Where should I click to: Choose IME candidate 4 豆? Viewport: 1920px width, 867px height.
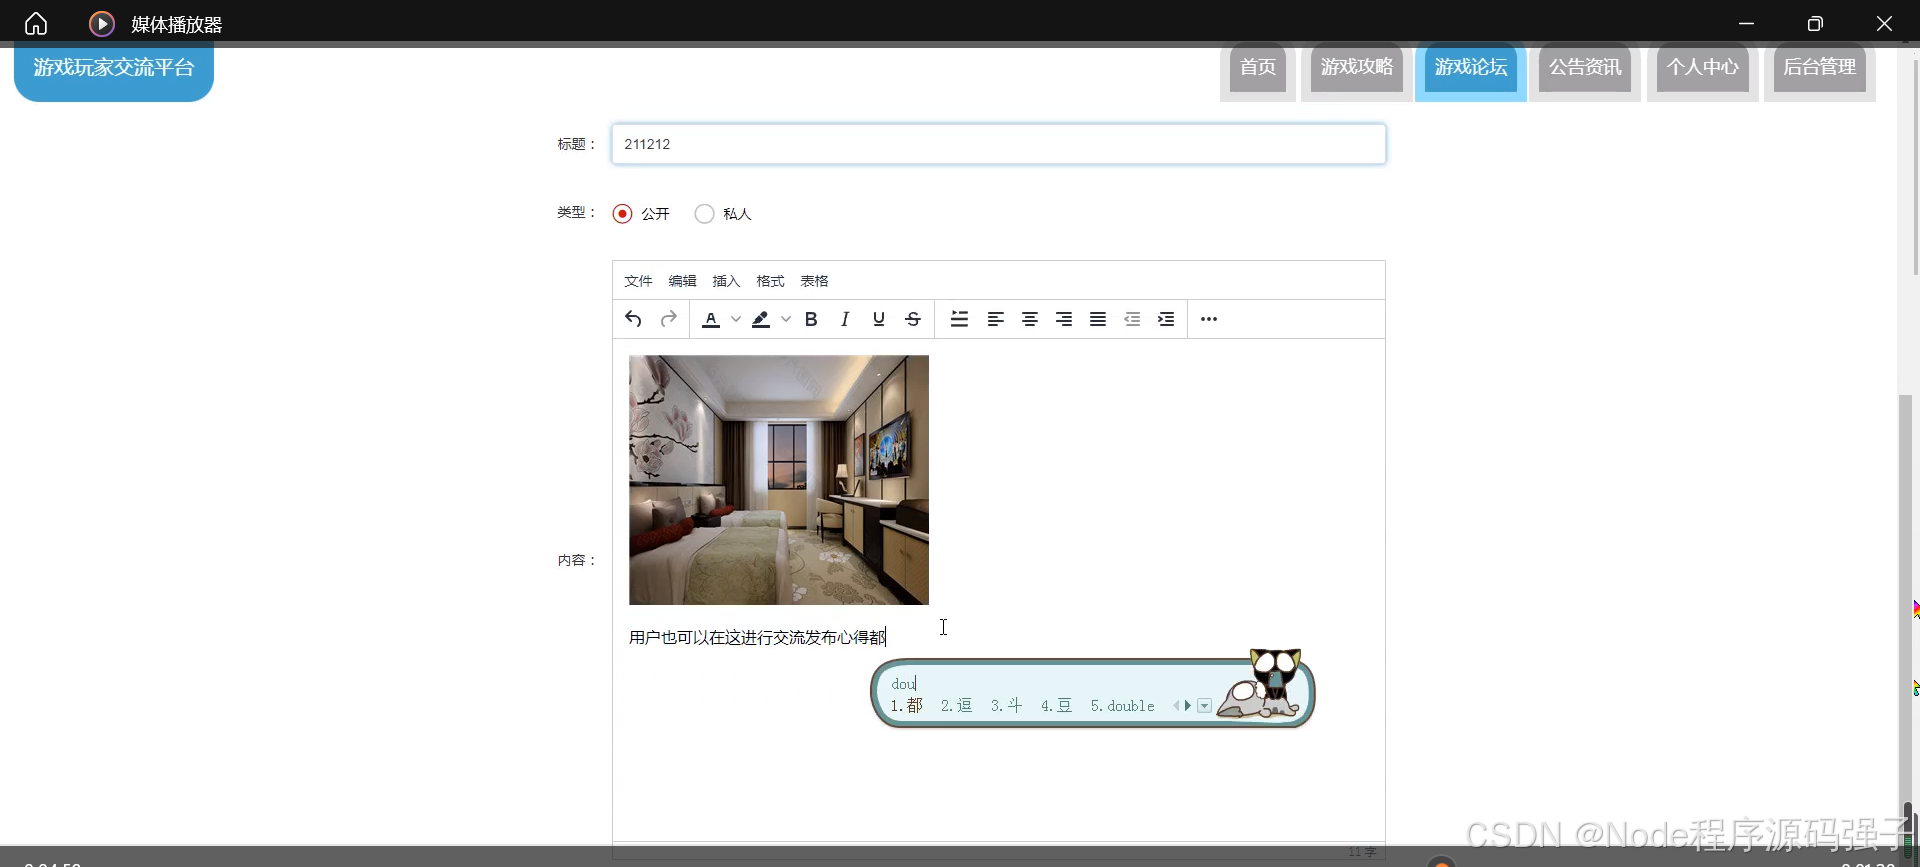click(1057, 706)
